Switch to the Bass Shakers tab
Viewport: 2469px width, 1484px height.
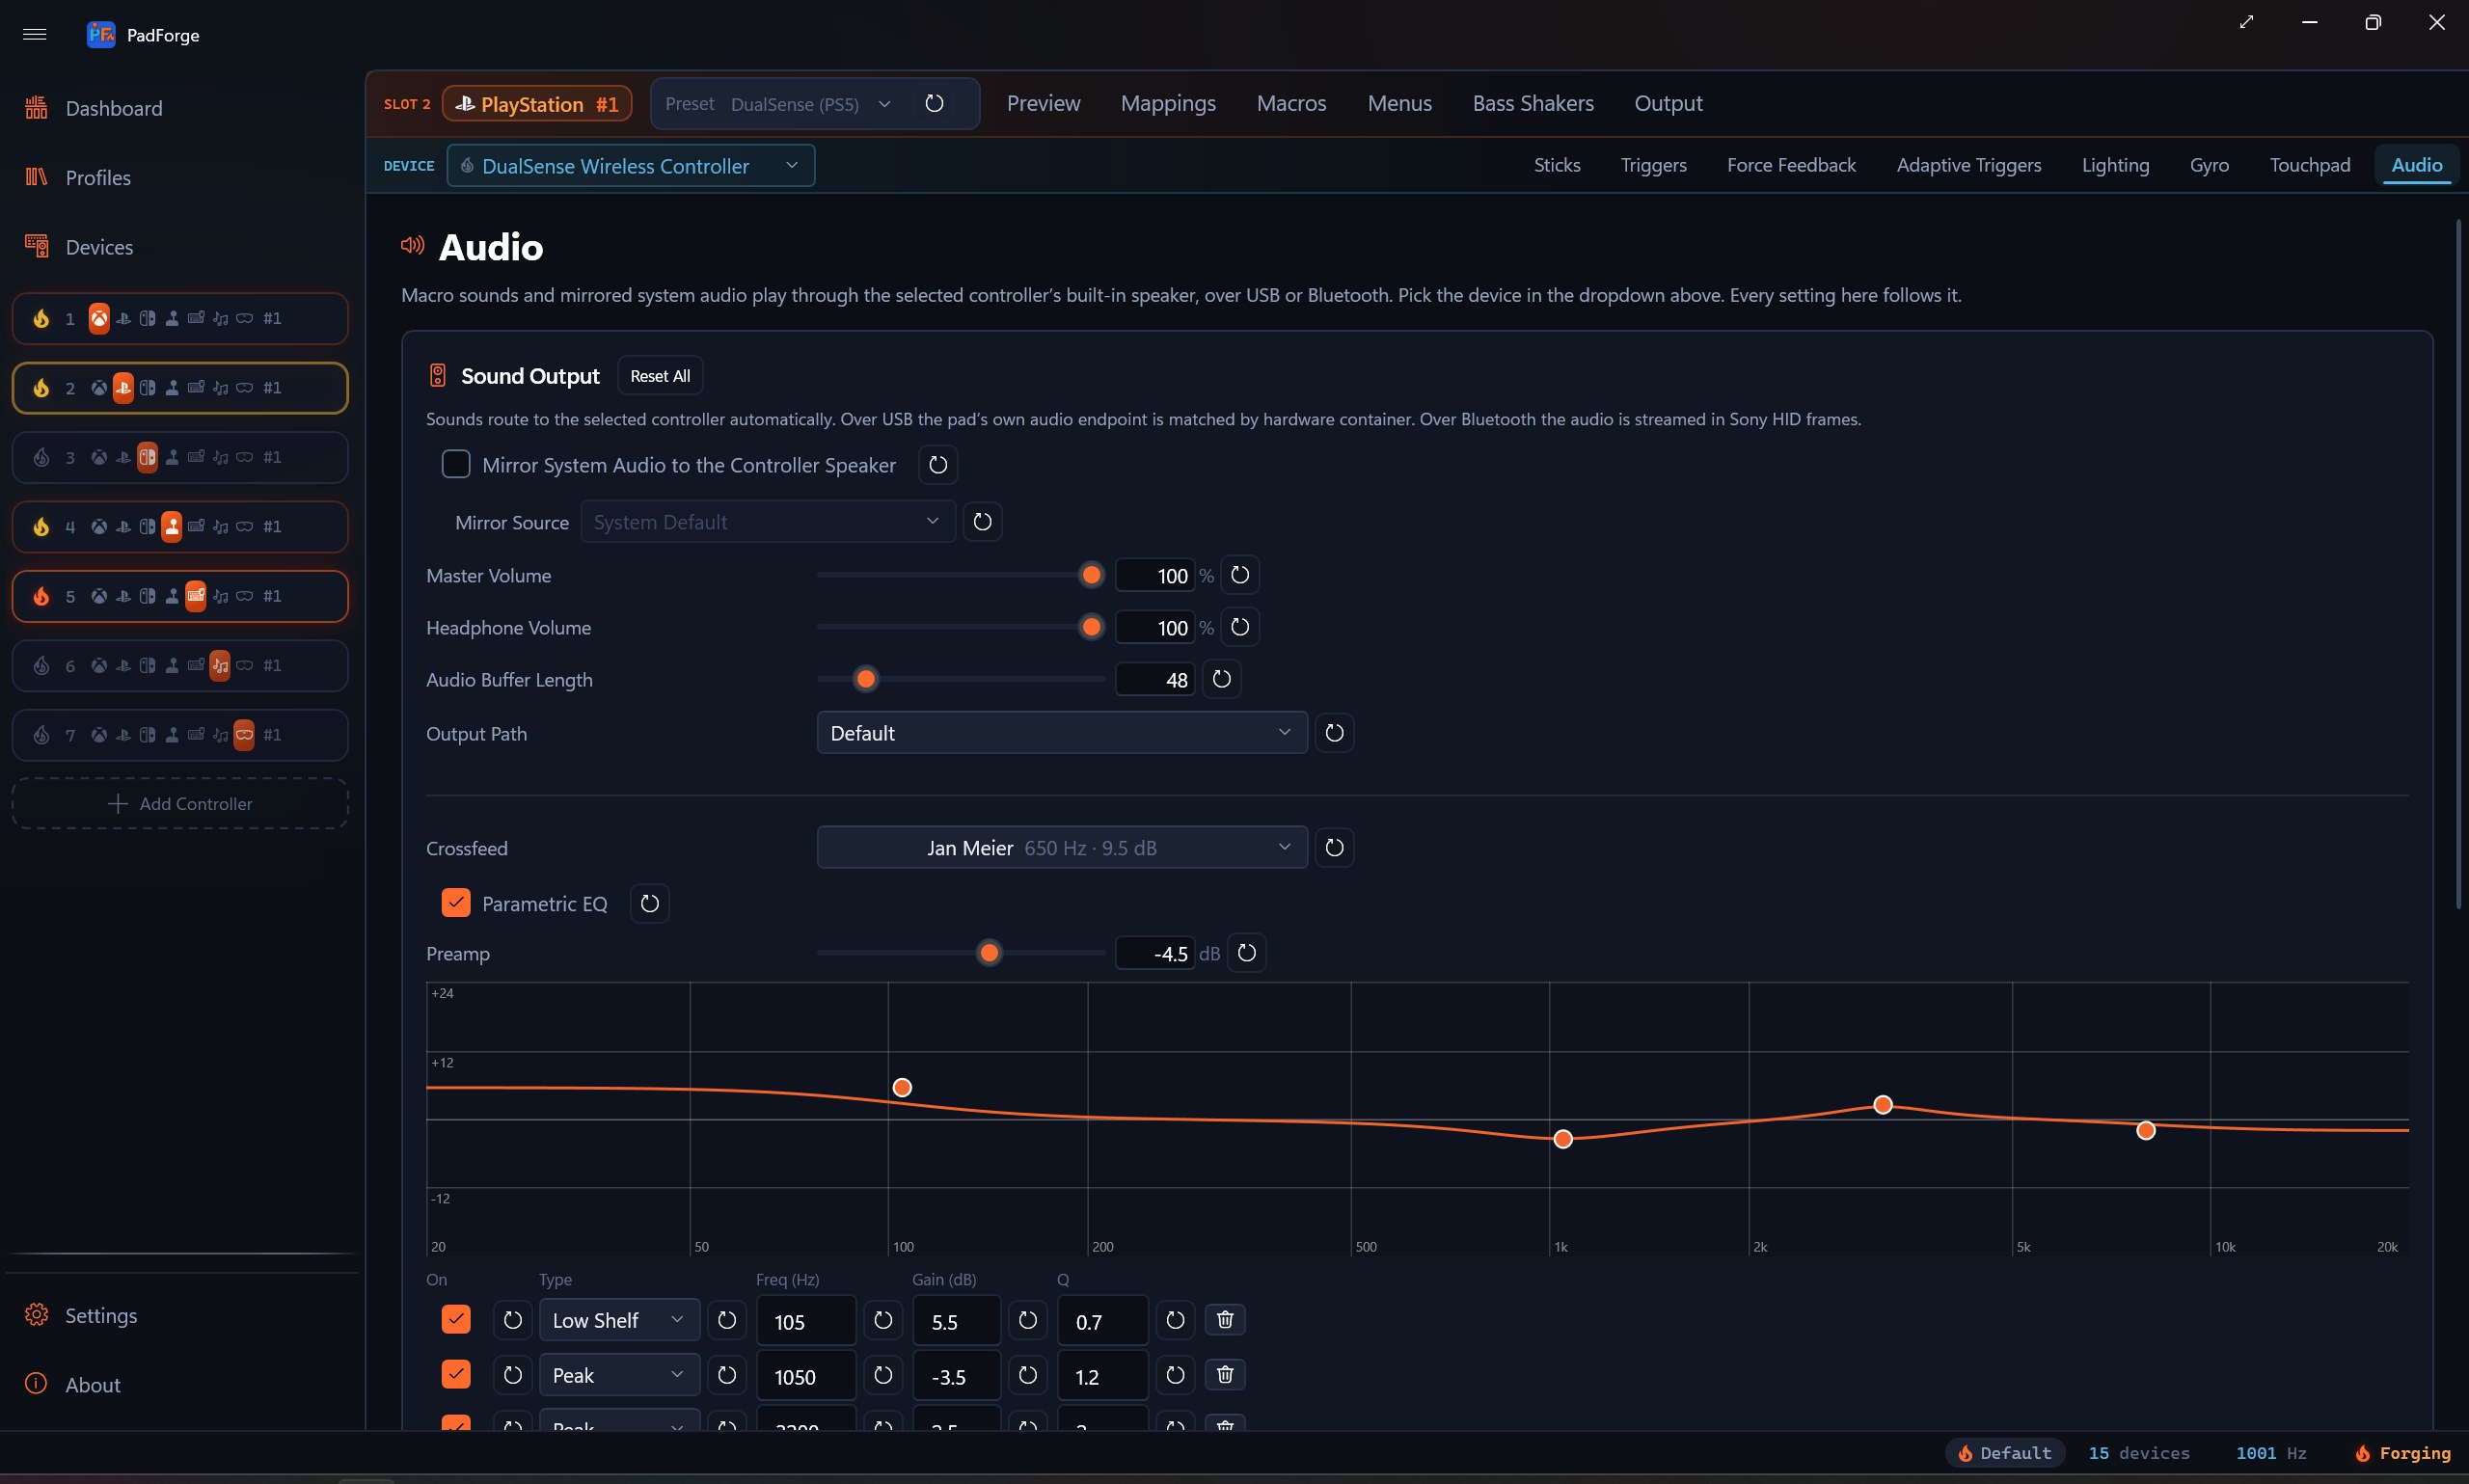(1533, 103)
